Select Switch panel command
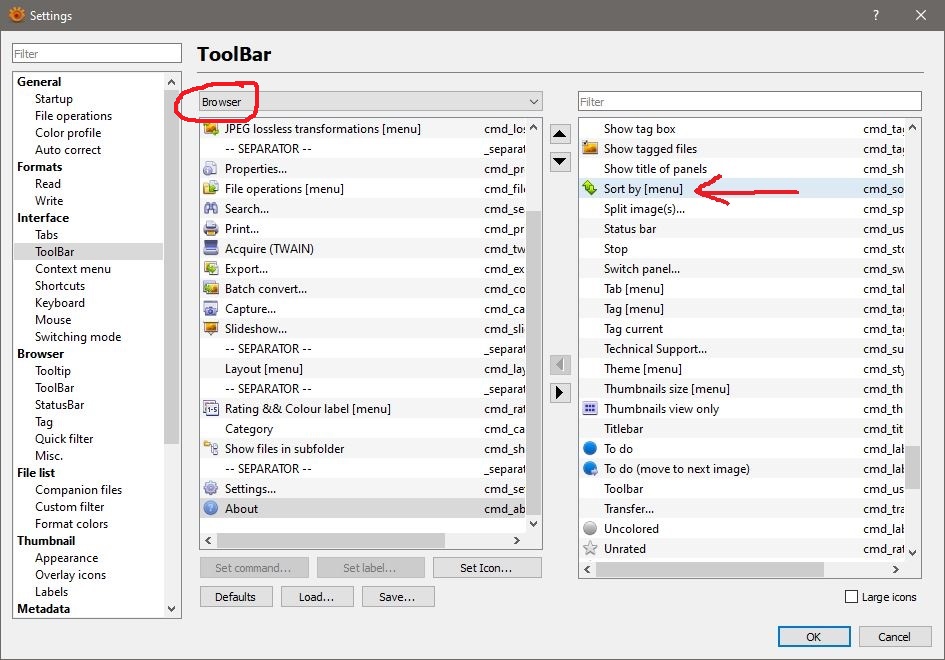 click(x=742, y=268)
